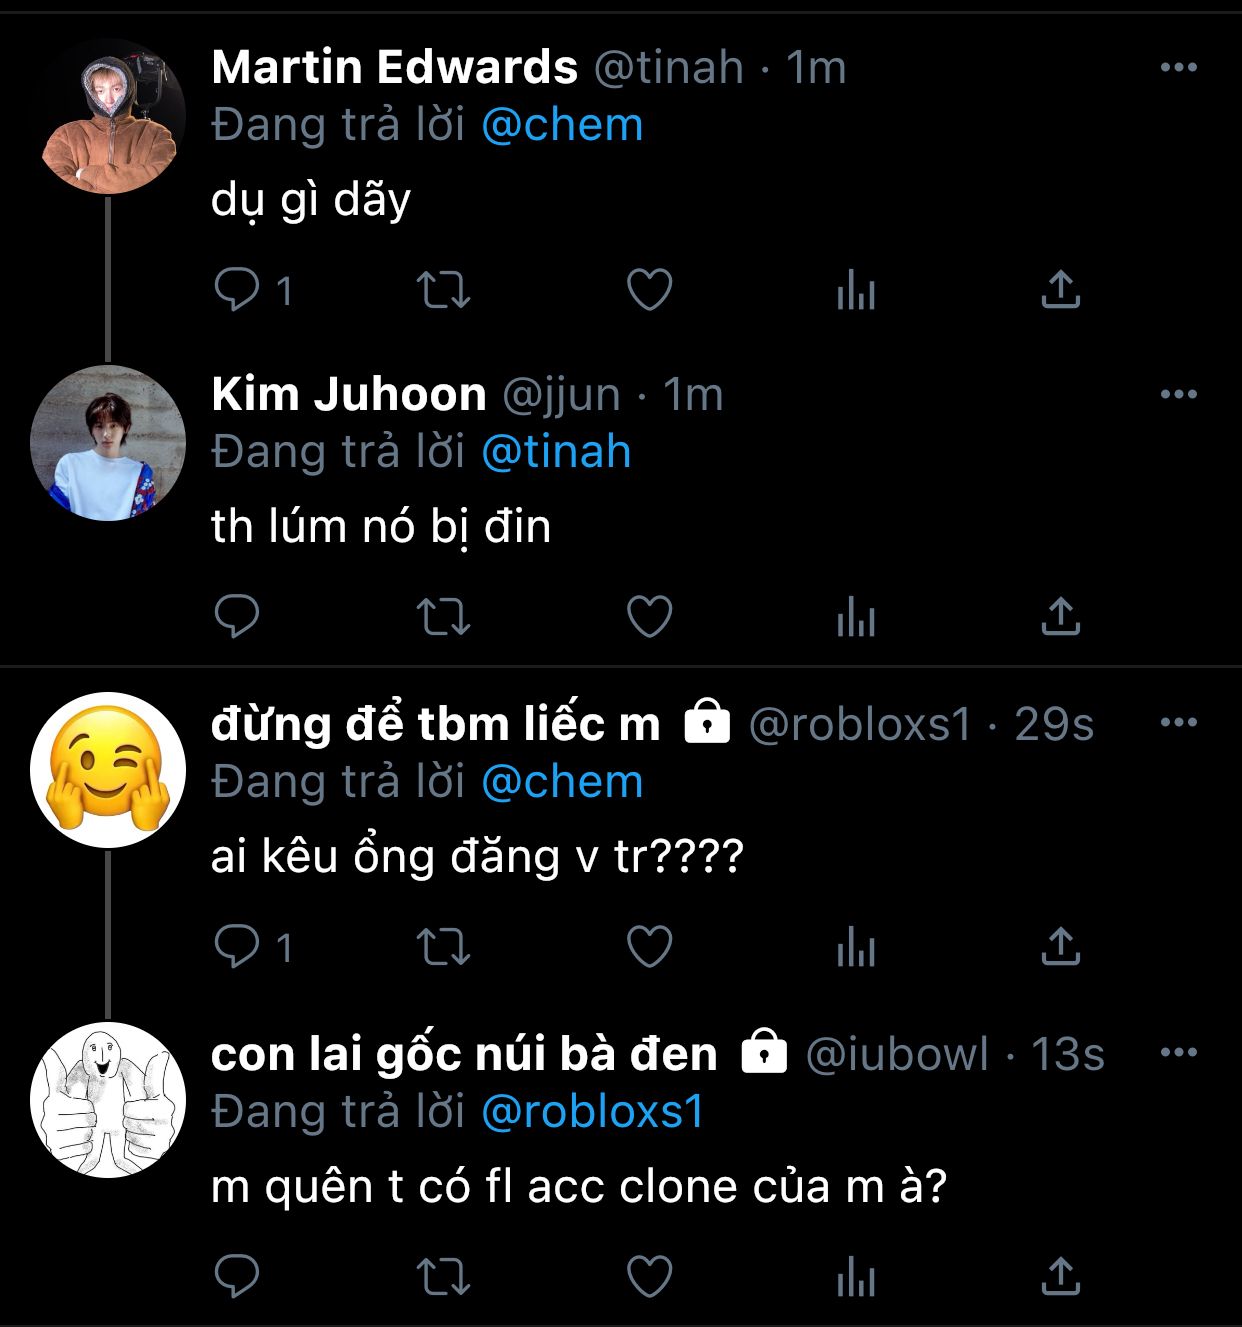The width and height of the screenshot is (1242, 1327).
Task: Open the @tinah mention link
Action: 556,452
